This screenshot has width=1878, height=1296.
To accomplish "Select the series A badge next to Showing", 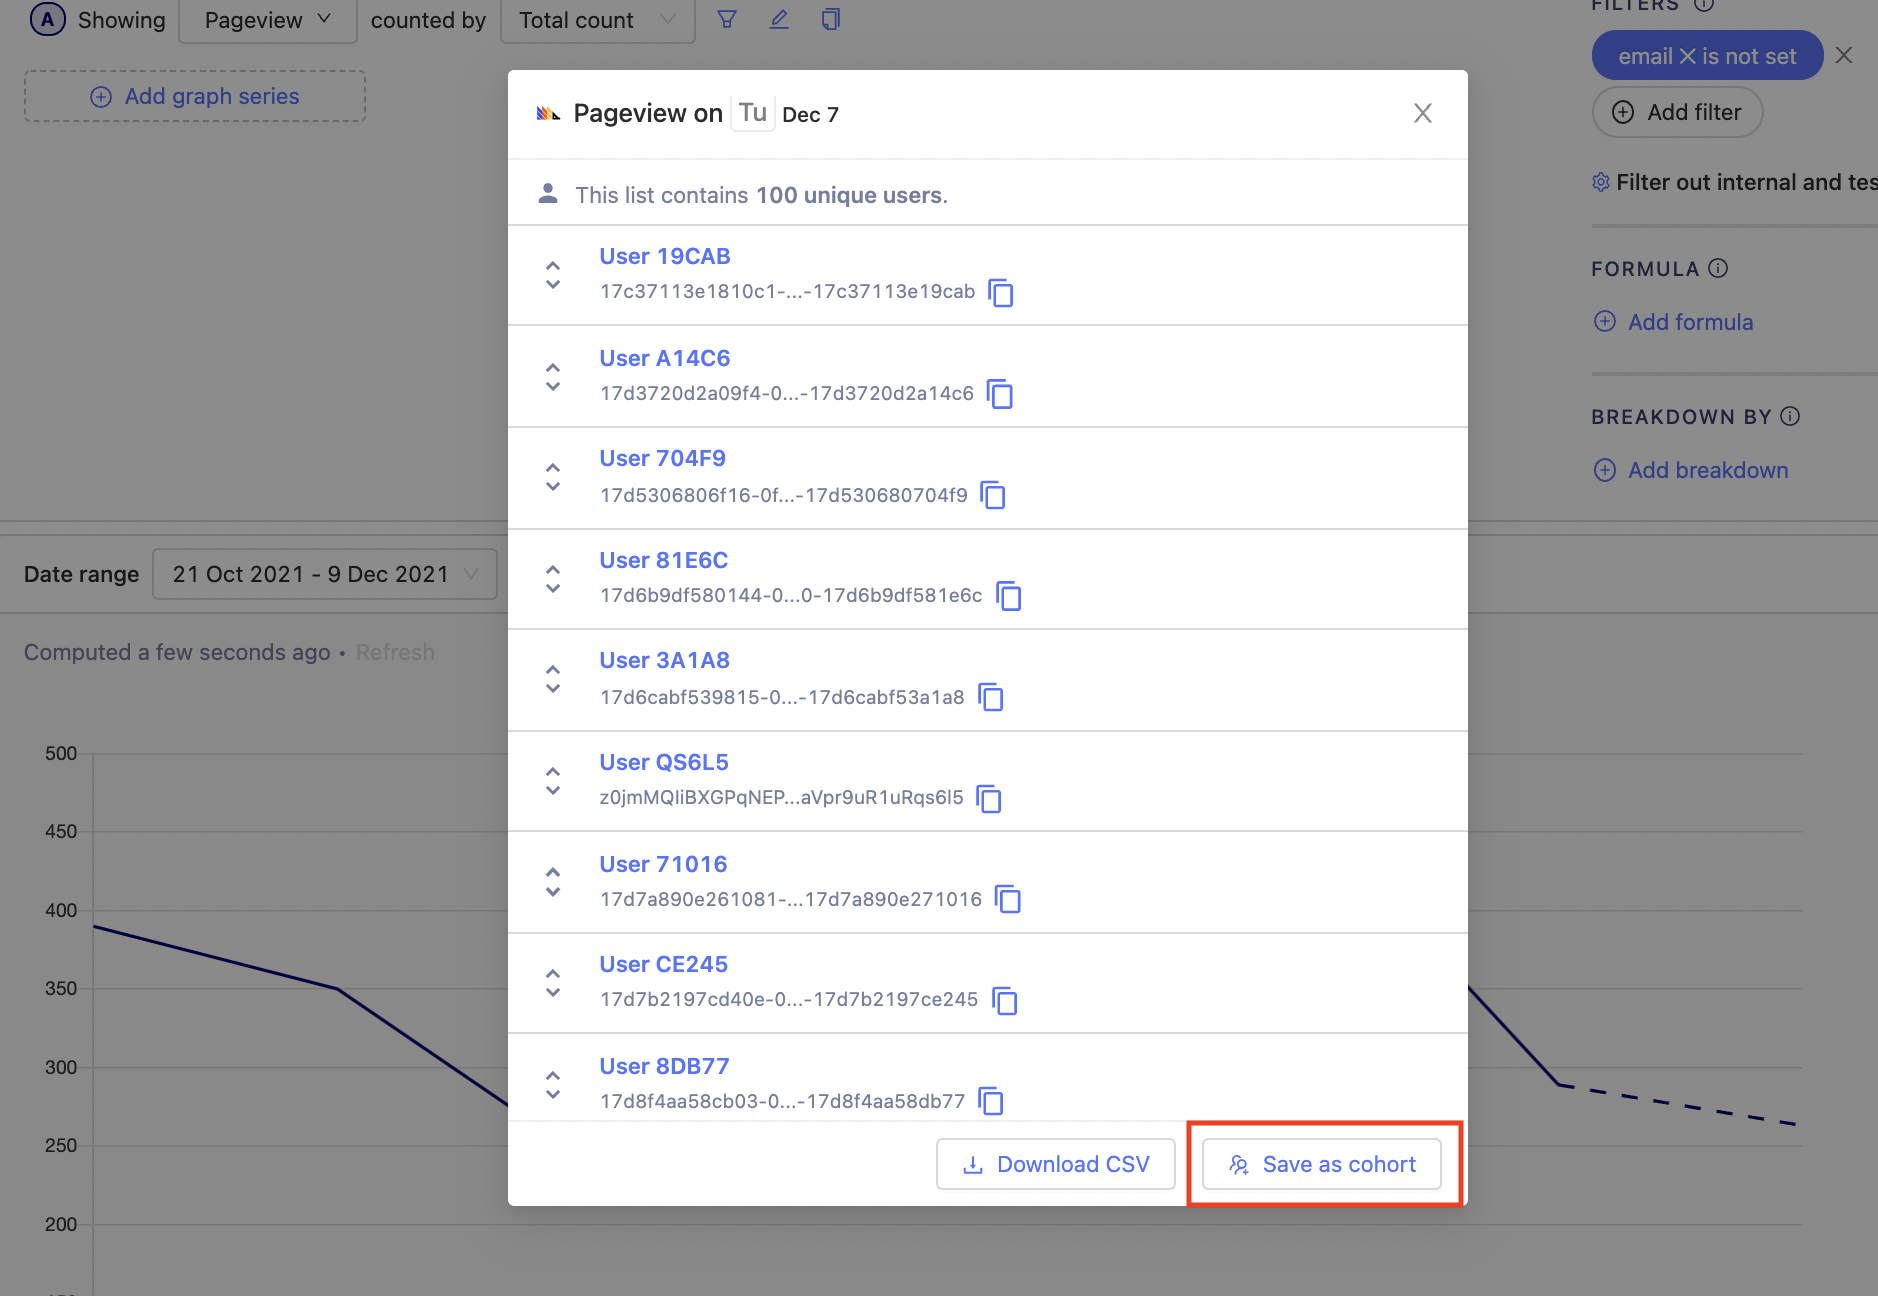I will click(48, 18).
